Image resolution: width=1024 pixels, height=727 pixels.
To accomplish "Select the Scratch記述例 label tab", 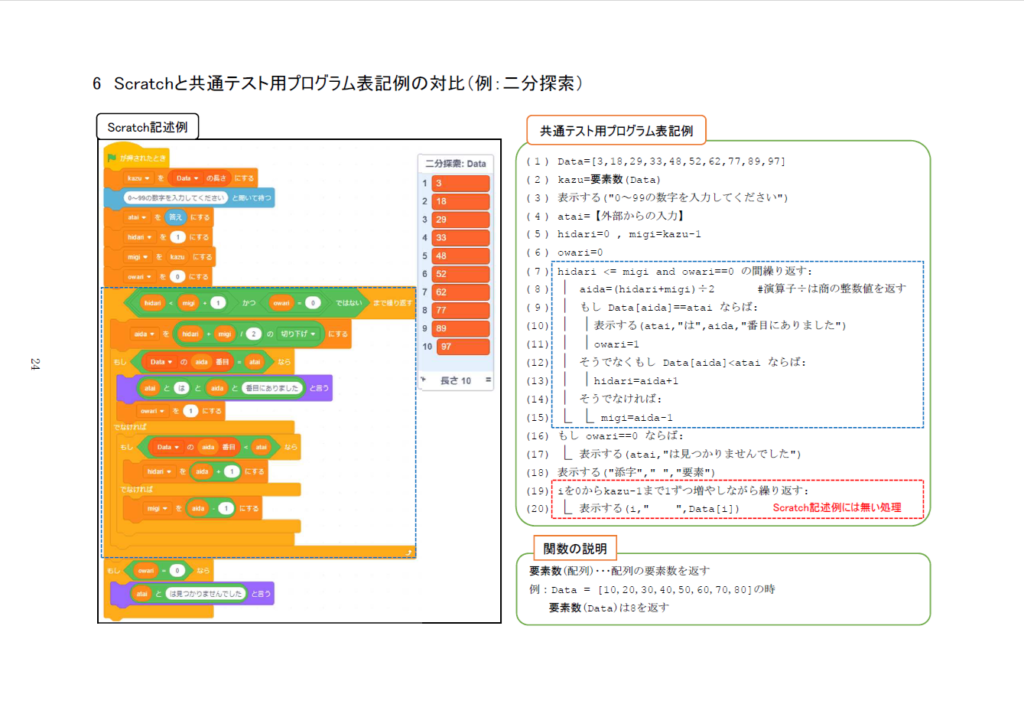I will (x=147, y=127).
